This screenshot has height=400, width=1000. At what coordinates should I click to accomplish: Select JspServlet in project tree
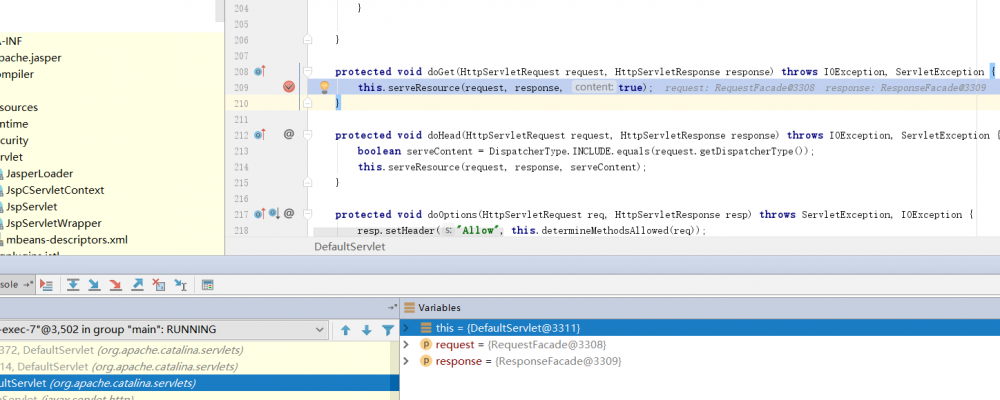[31, 207]
